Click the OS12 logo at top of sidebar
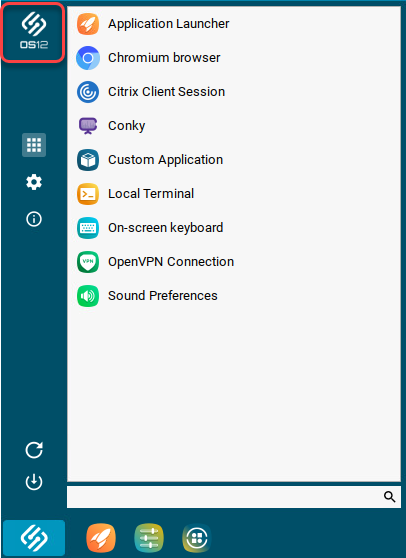This screenshot has width=406, height=558. pyautogui.click(x=34, y=31)
